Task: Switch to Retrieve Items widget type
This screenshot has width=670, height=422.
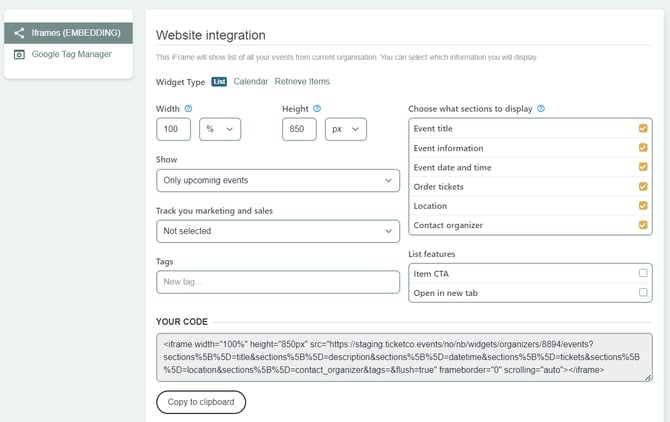Action: coord(302,82)
